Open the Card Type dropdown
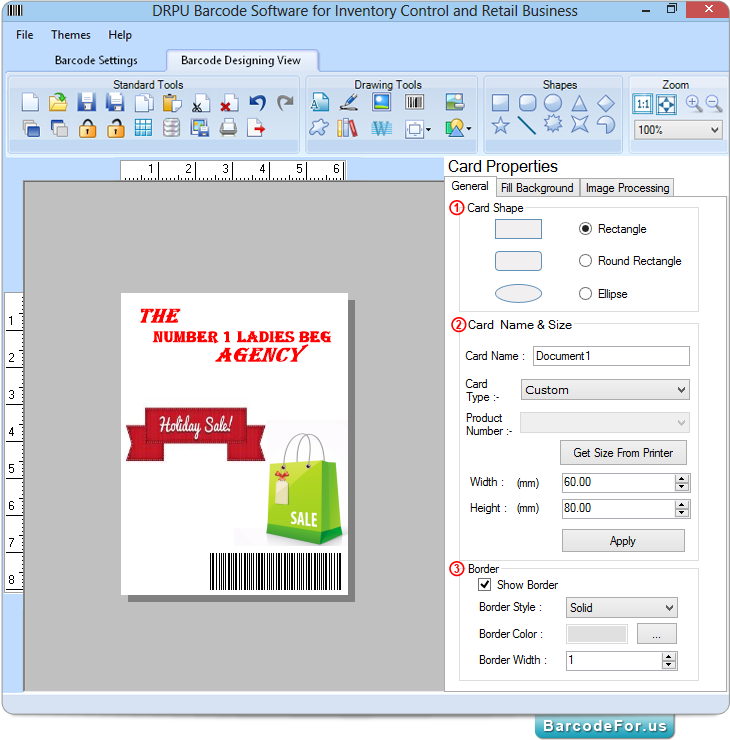The width and height of the screenshot is (730, 740). coord(605,390)
